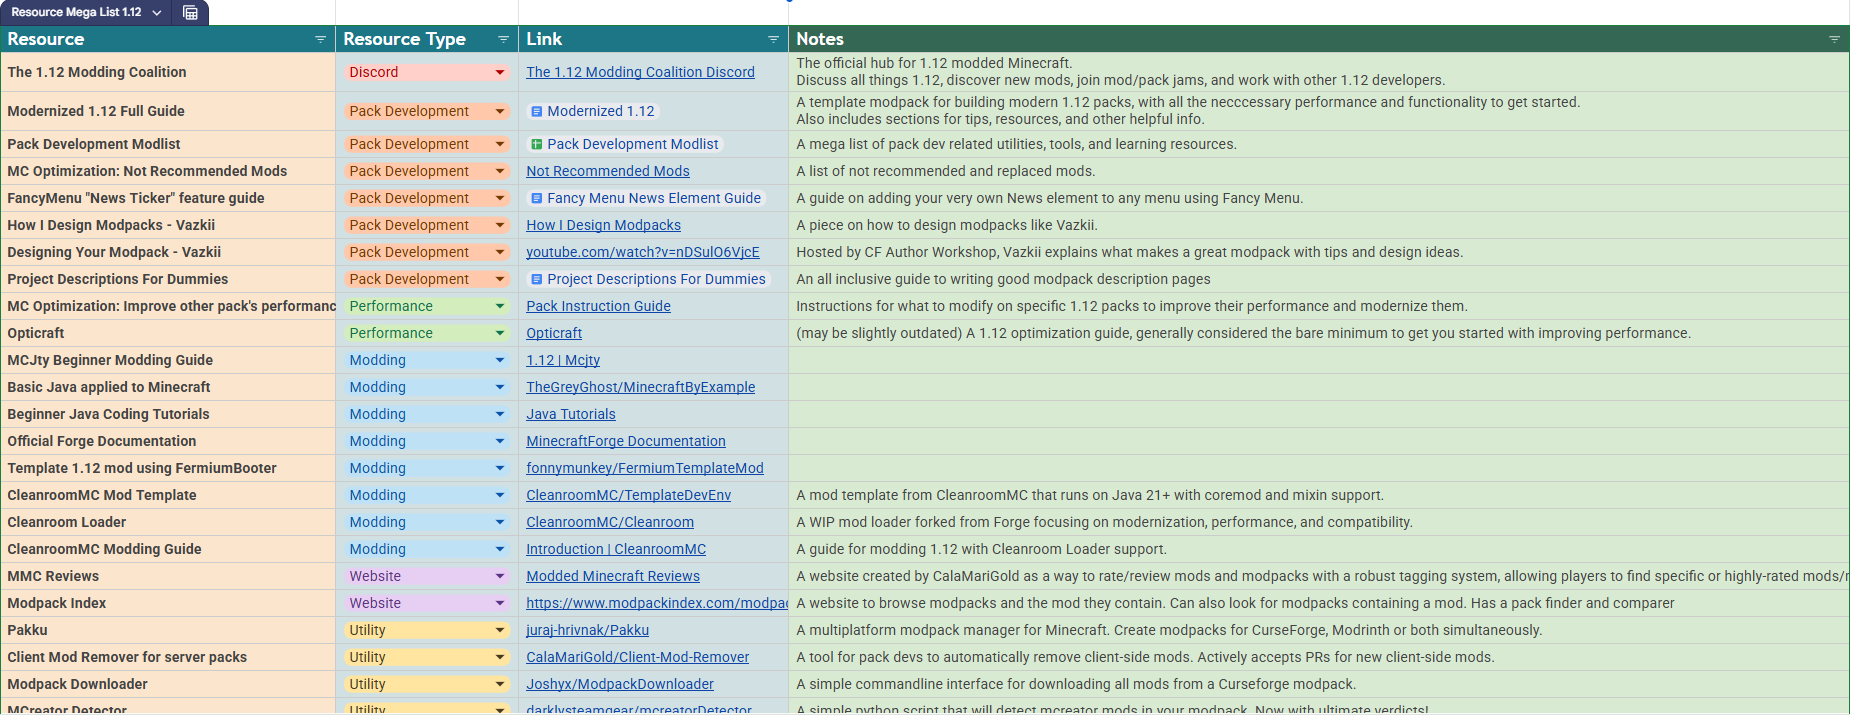Select 'Basic Java applied to Minecraft' cell

pyautogui.click(x=168, y=387)
